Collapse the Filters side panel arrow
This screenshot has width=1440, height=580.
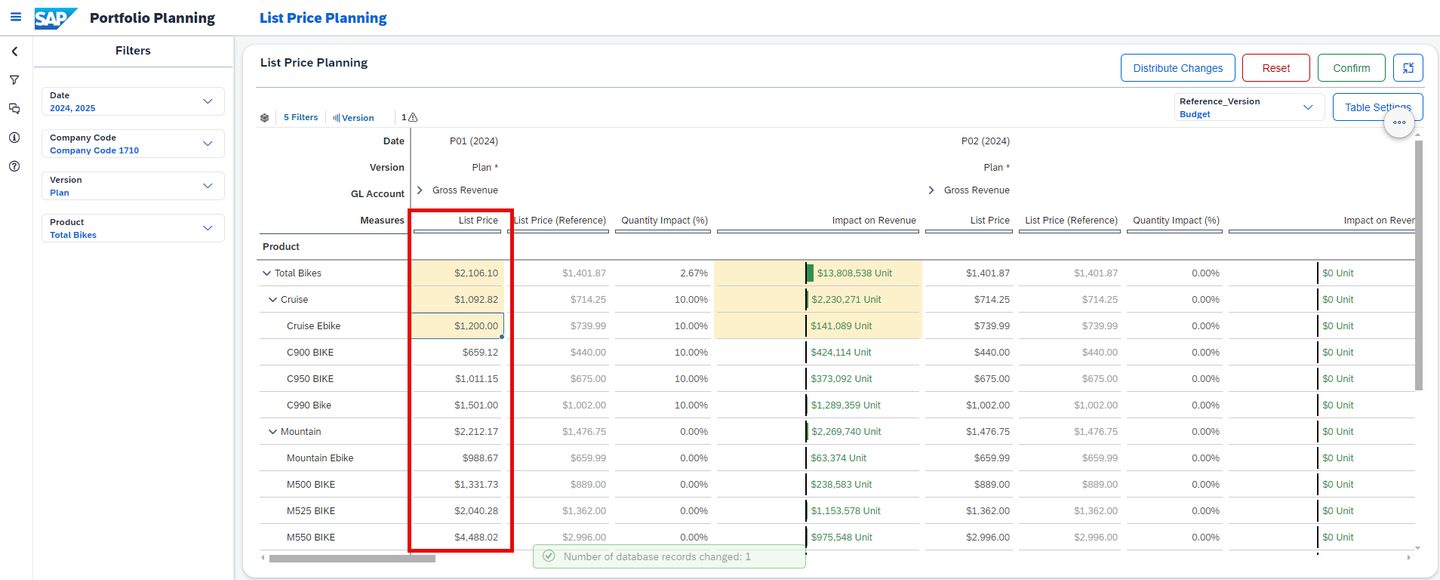[15, 51]
